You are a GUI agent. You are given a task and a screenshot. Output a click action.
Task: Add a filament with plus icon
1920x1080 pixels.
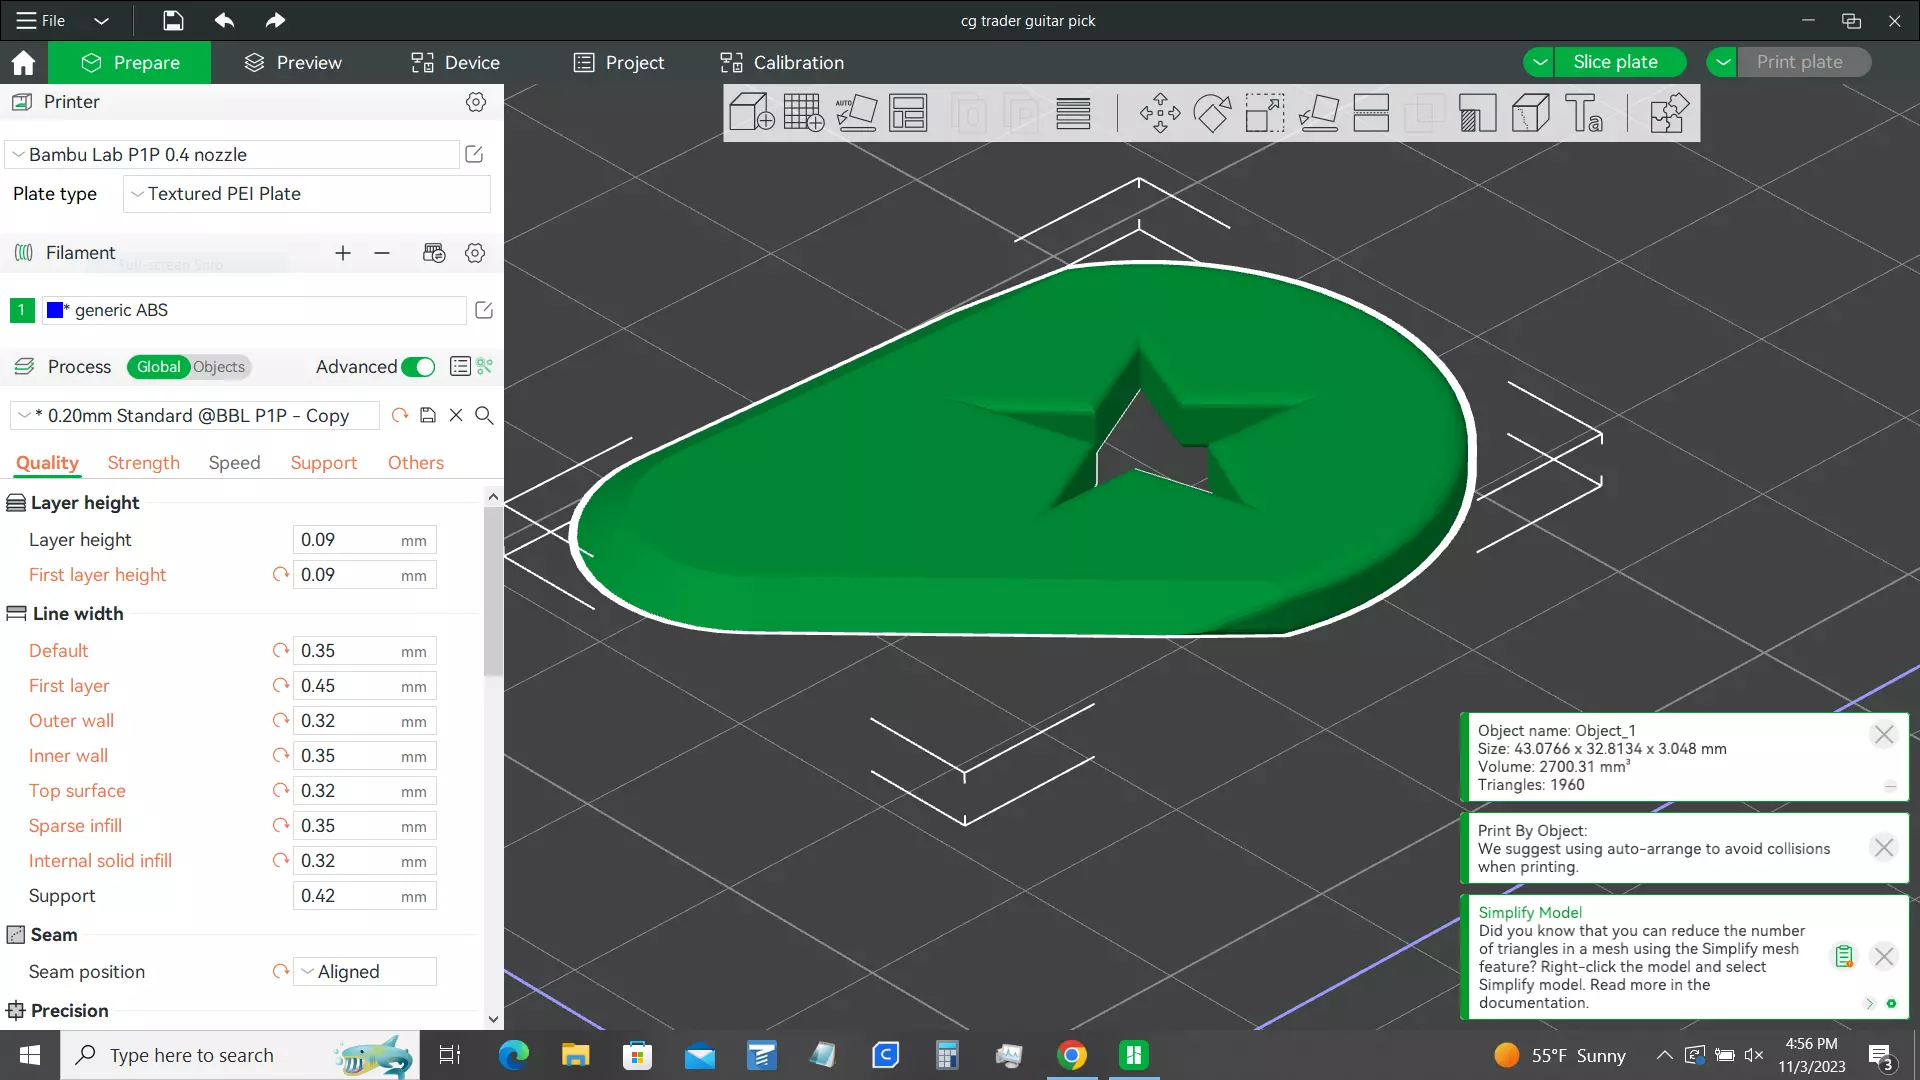pyautogui.click(x=343, y=253)
